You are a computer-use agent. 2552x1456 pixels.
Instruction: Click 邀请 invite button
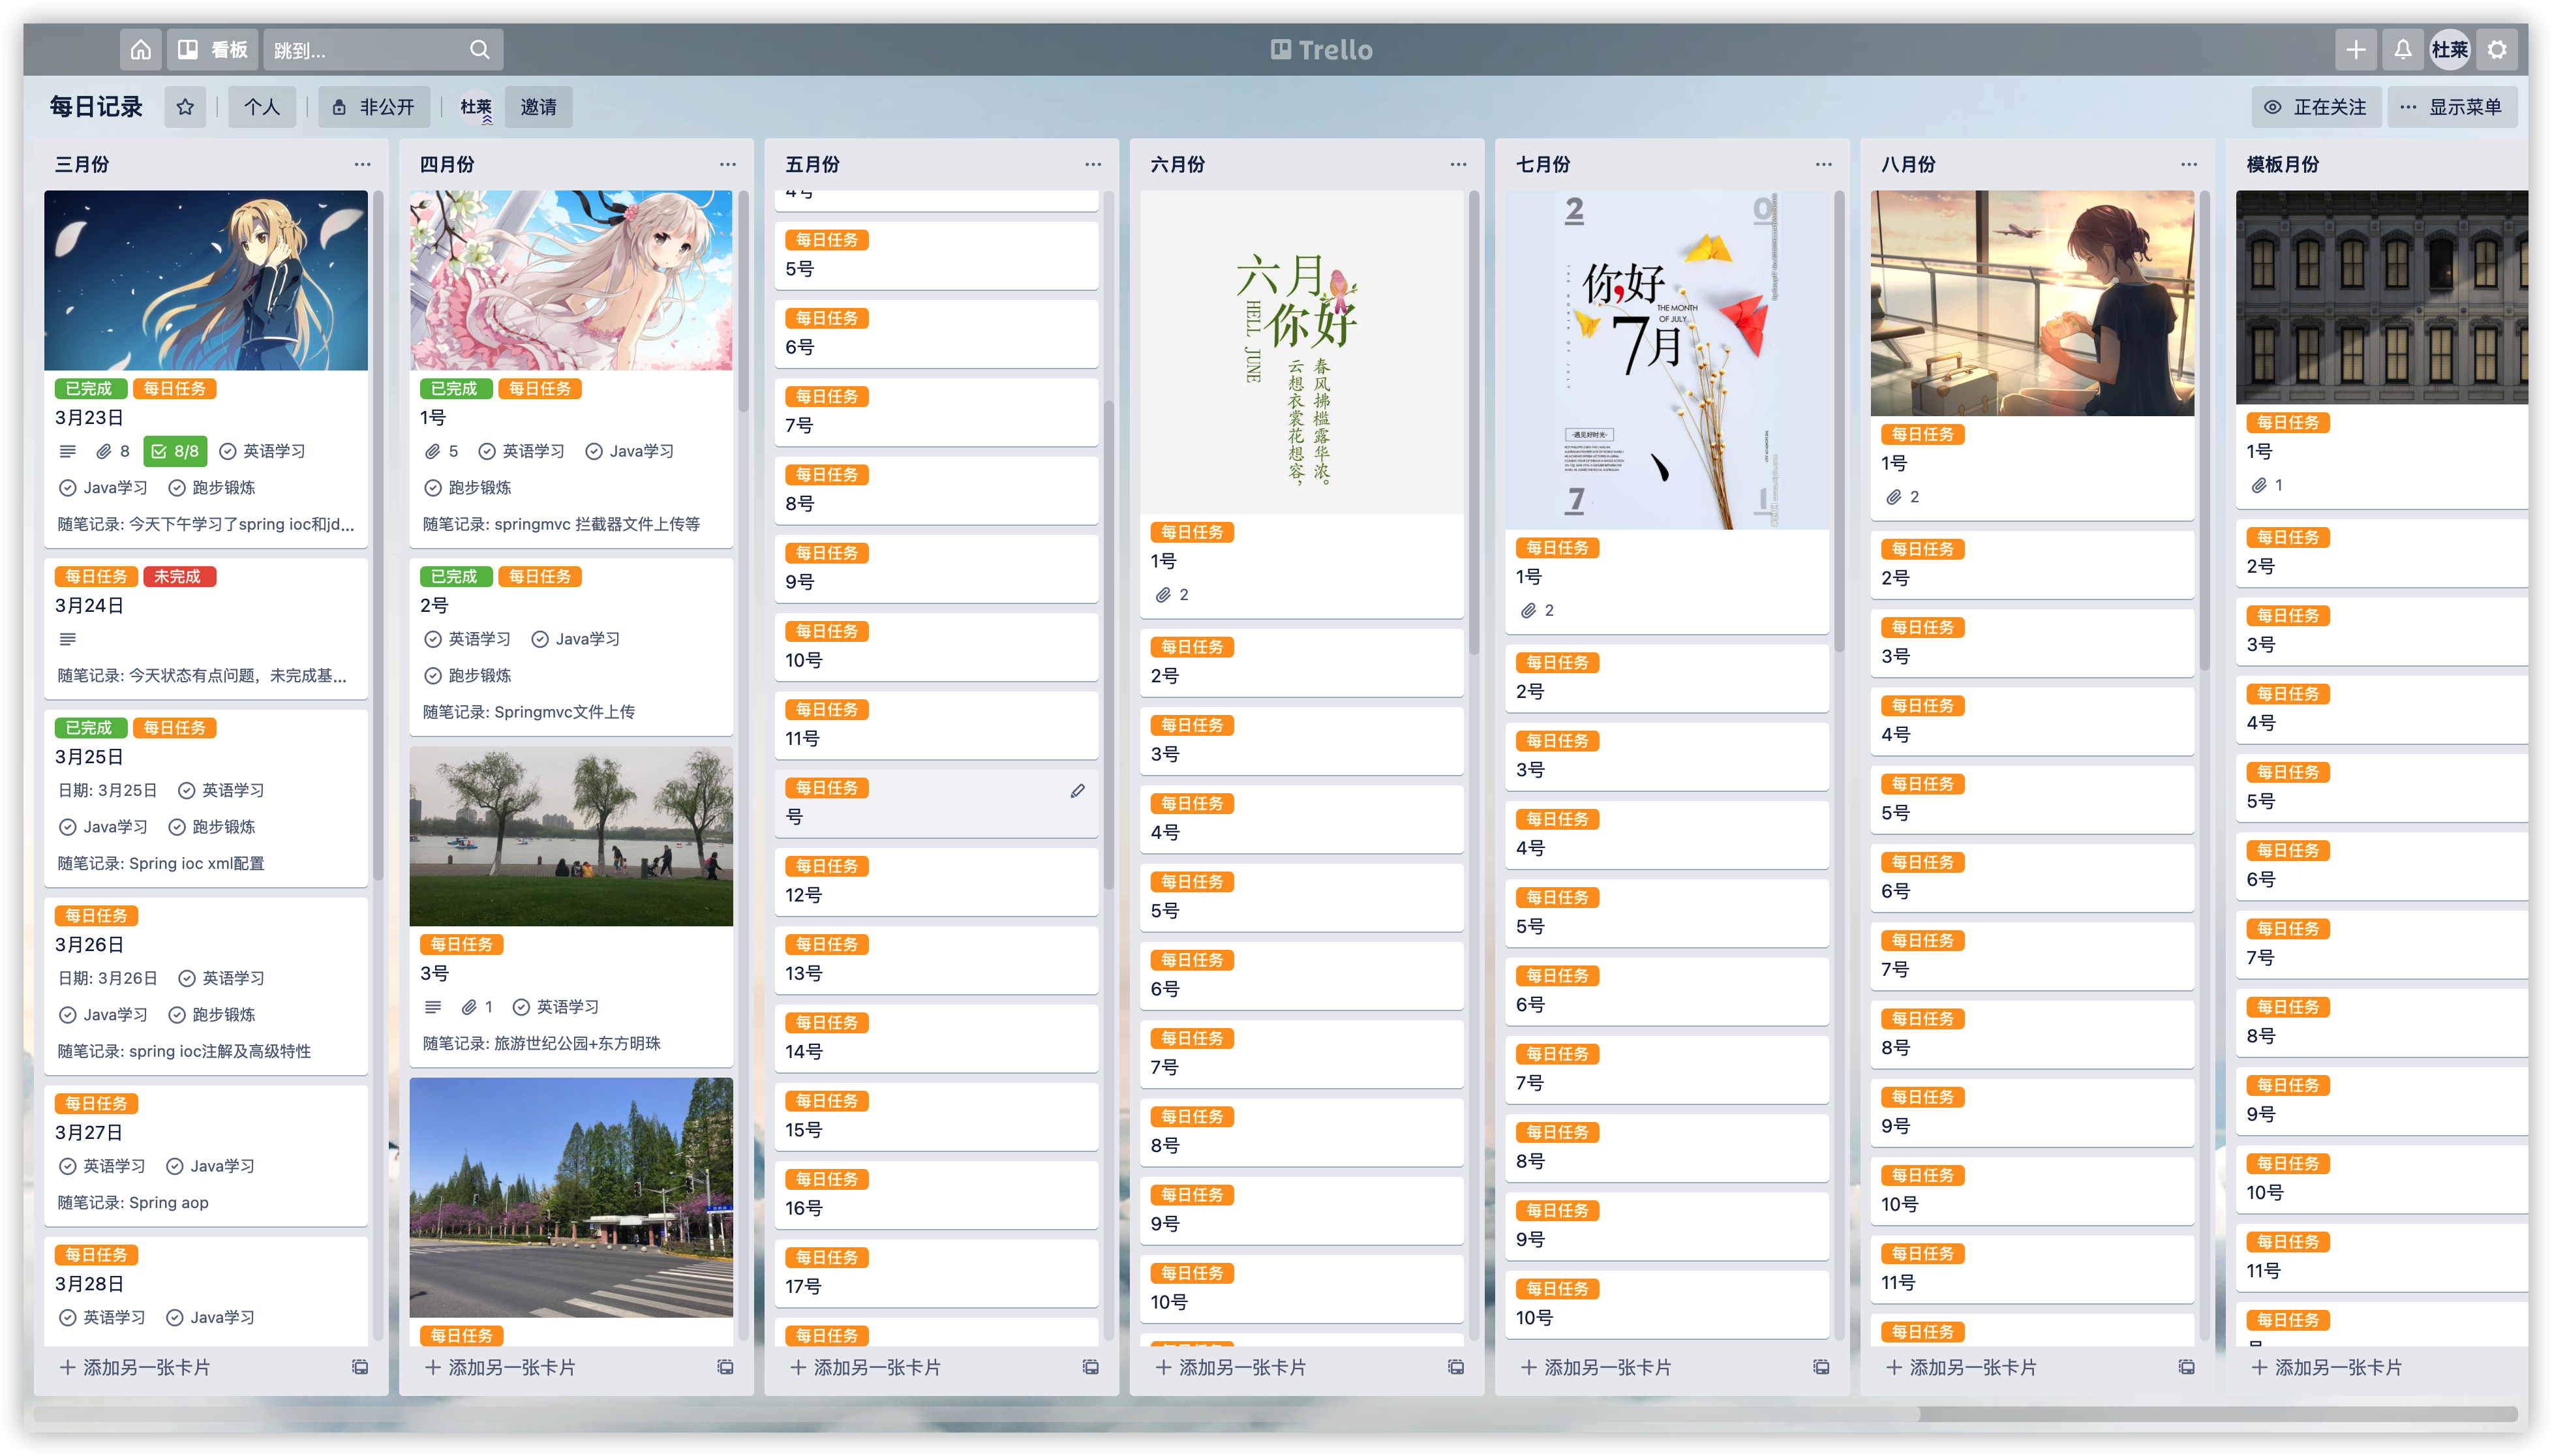click(x=538, y=107)
